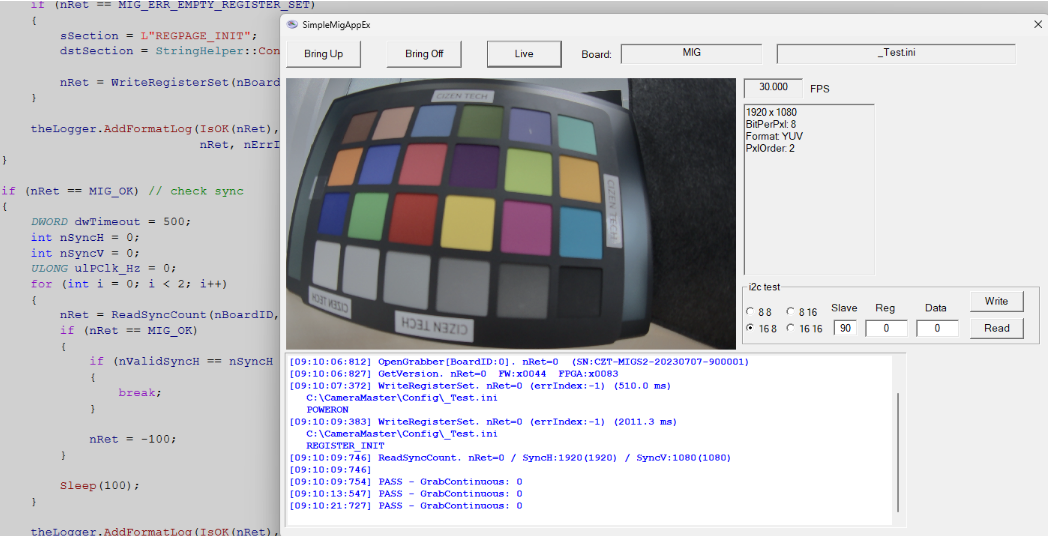Click the _Test.ini file name field

(x=896, y=53)
